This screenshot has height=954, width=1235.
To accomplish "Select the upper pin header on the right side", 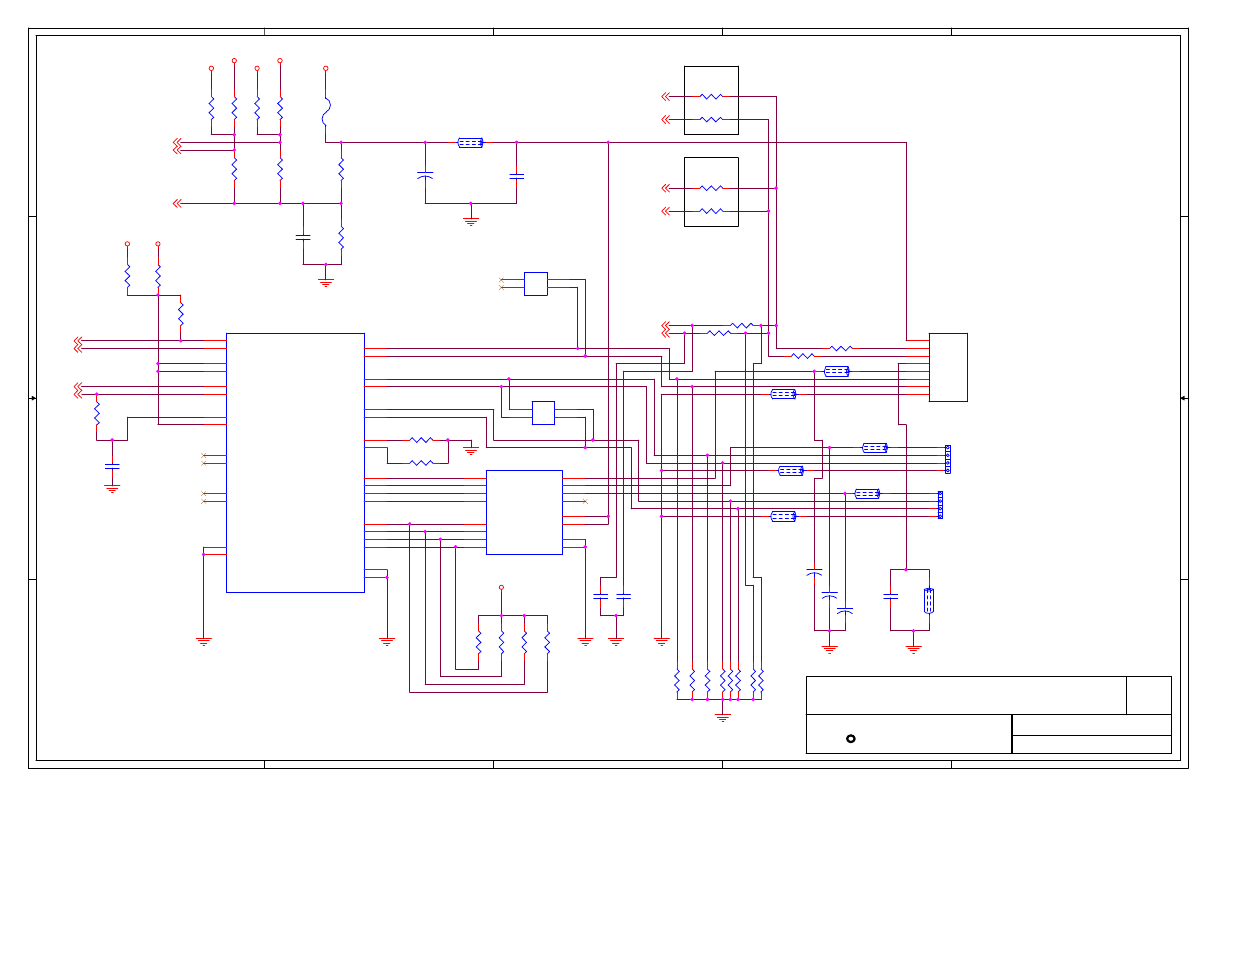I will coord(948,459).
